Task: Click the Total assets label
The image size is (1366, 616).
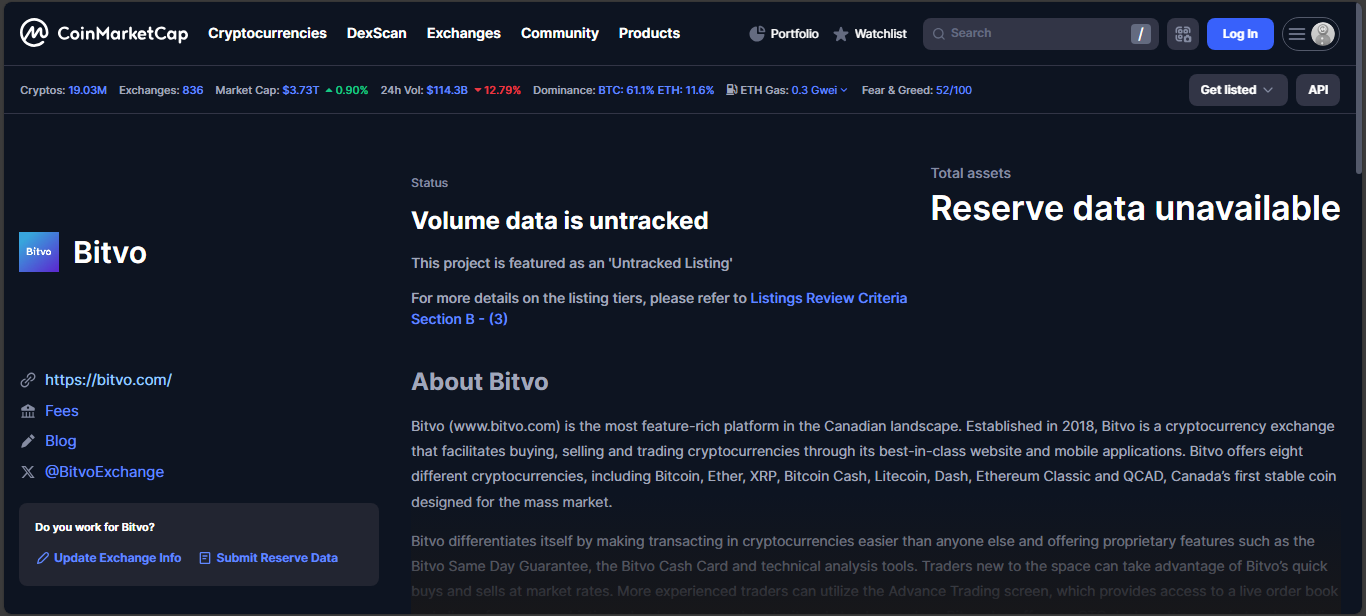Action: point(971,173)
